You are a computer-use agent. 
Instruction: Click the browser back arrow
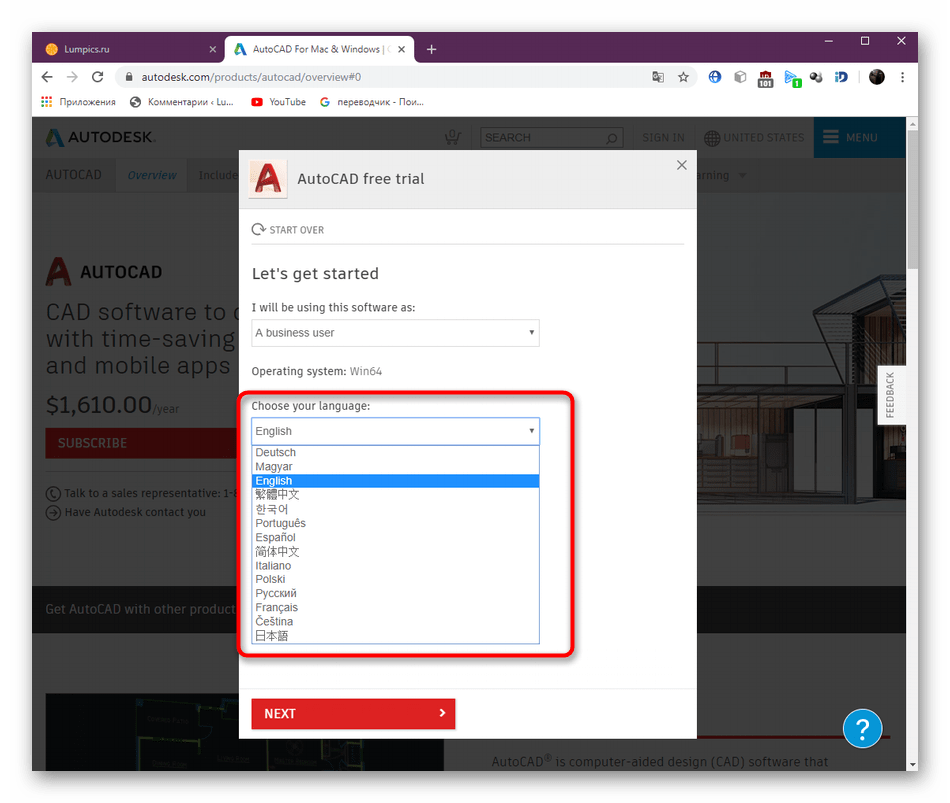click(47, 77)
